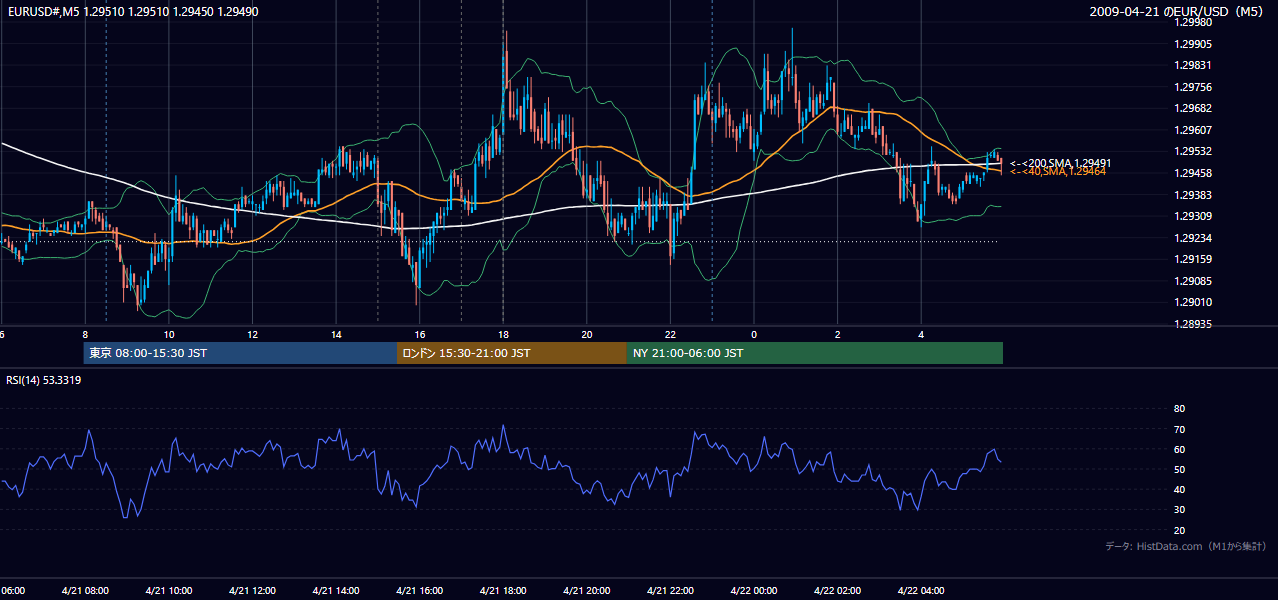Image resolution: width=1278 pixels, height=600 pixels.
Task: Click RSI scale value 30
Action: [1179, 510]
